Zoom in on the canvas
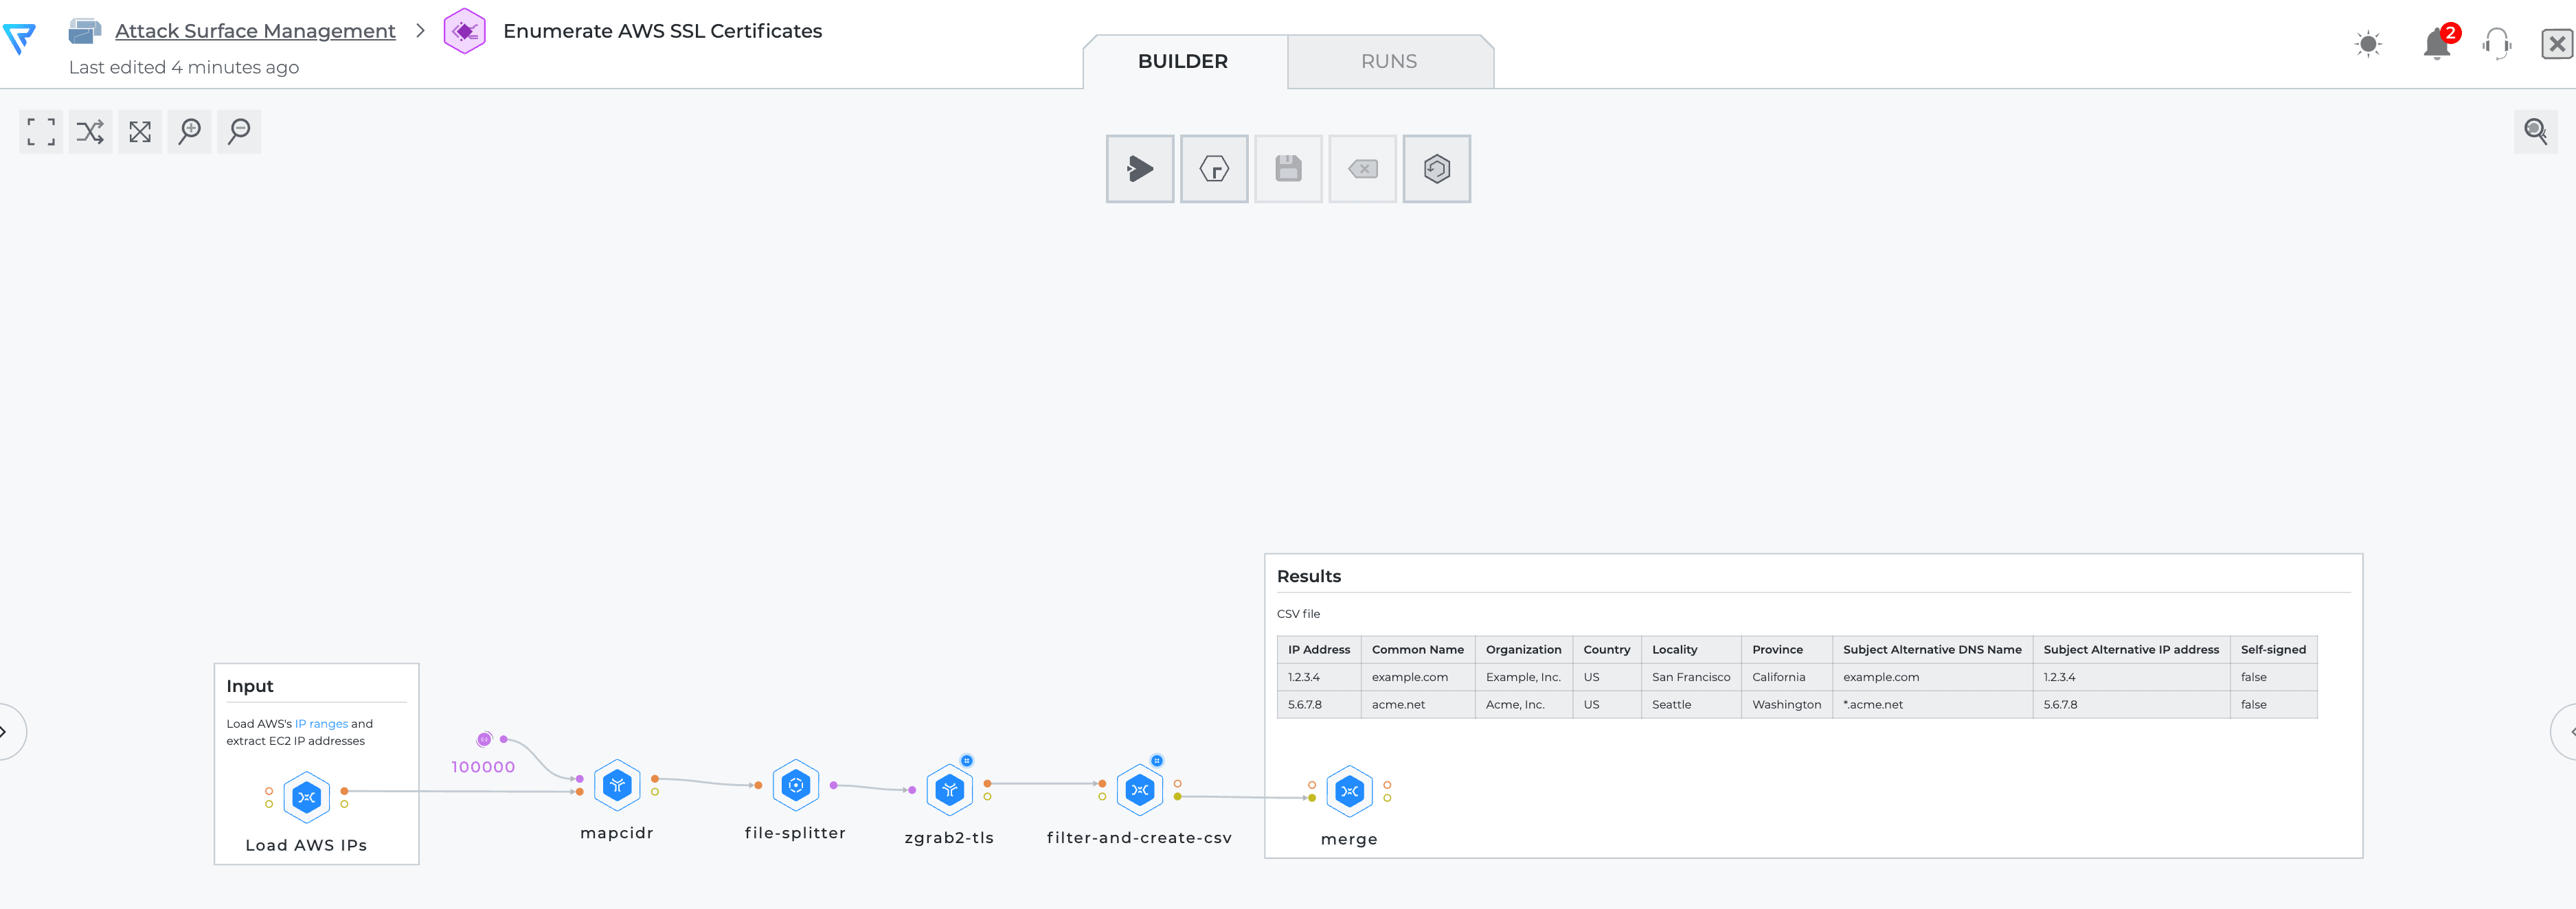This screenshot has height=909, width=2576. [190, 132]
